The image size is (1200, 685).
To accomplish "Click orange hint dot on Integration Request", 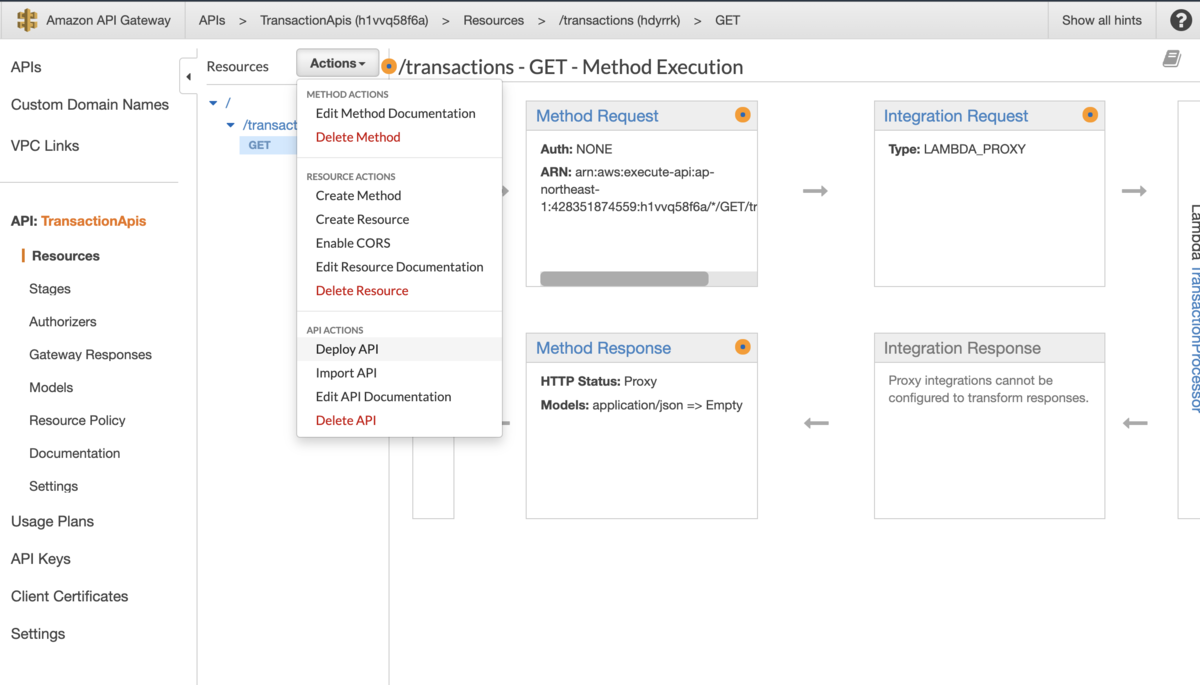I will tap(1090, 115).
